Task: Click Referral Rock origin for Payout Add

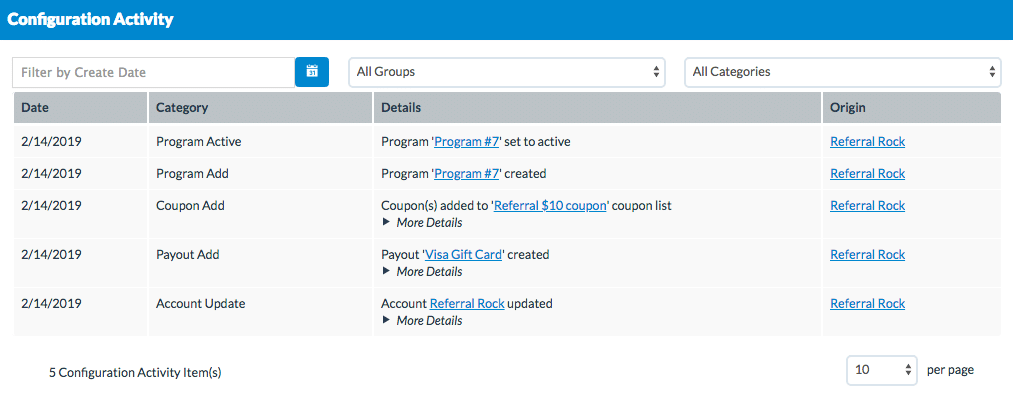Action: click(868, 255)
